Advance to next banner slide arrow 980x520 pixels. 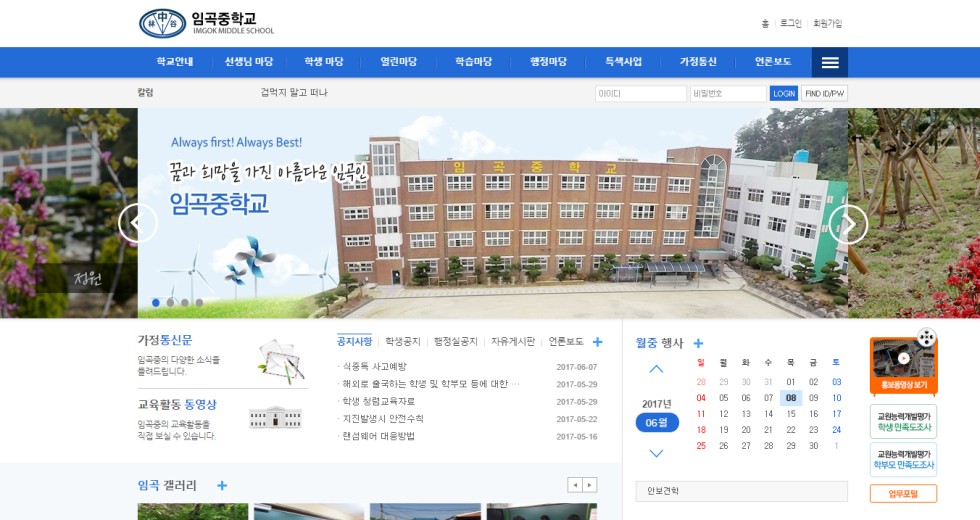(x=848, y=224)
